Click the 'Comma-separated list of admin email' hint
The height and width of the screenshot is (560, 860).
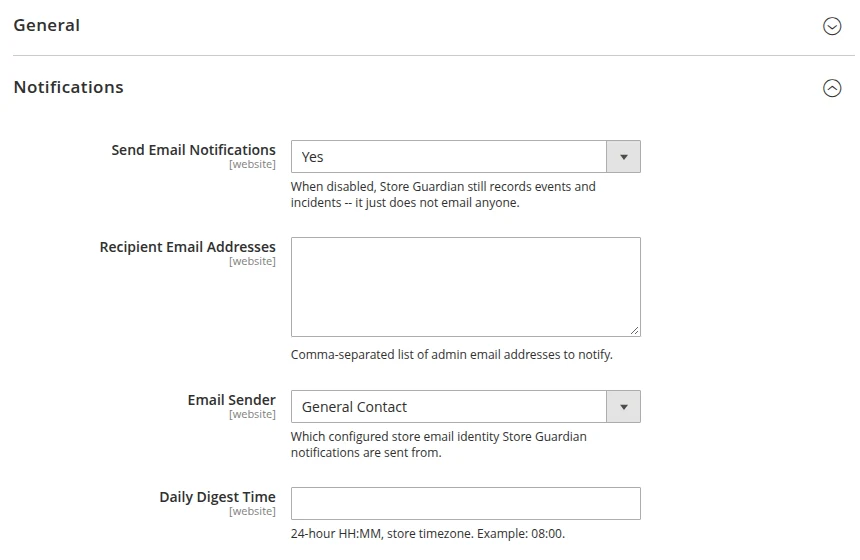click(451, 355)
